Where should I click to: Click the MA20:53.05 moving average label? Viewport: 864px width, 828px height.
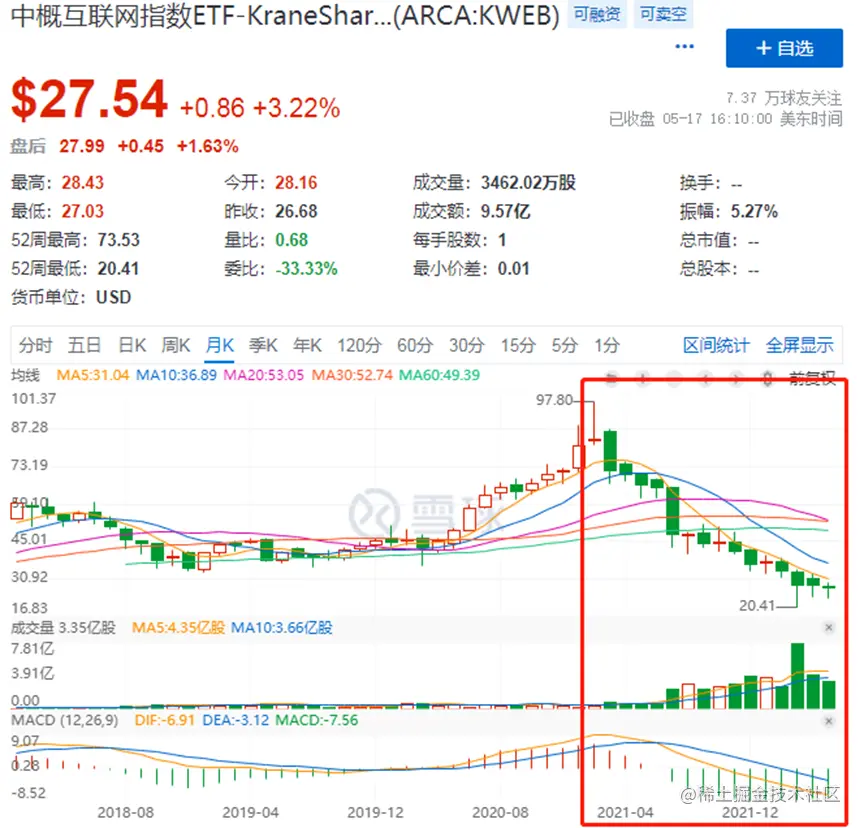(263, 375)
